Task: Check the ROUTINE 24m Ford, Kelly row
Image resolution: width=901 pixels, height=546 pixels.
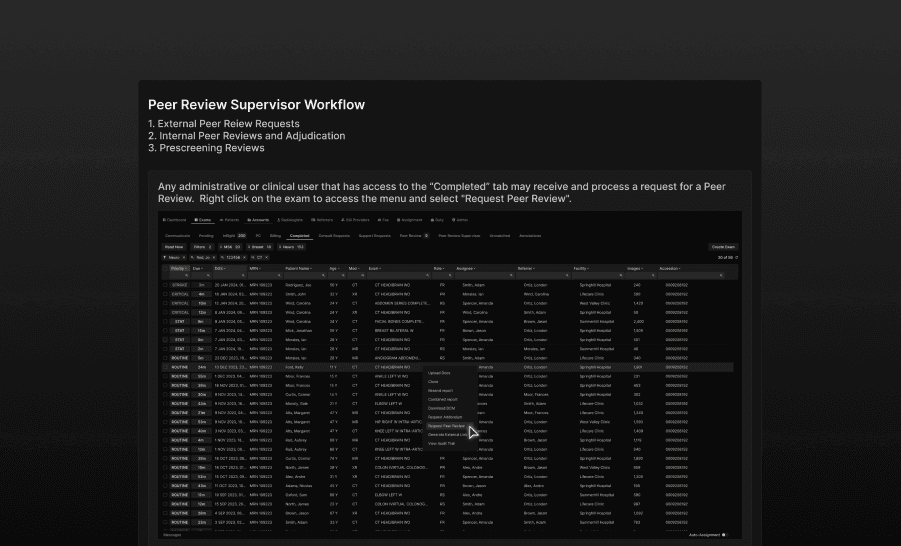Action: click(x=165, y=367)
